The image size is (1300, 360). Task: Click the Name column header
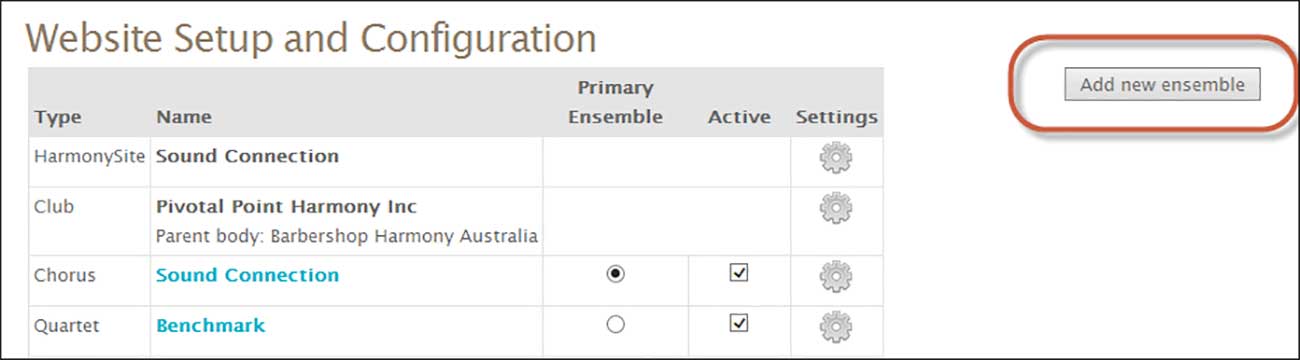pyautogui.click(x=184, y=117)
